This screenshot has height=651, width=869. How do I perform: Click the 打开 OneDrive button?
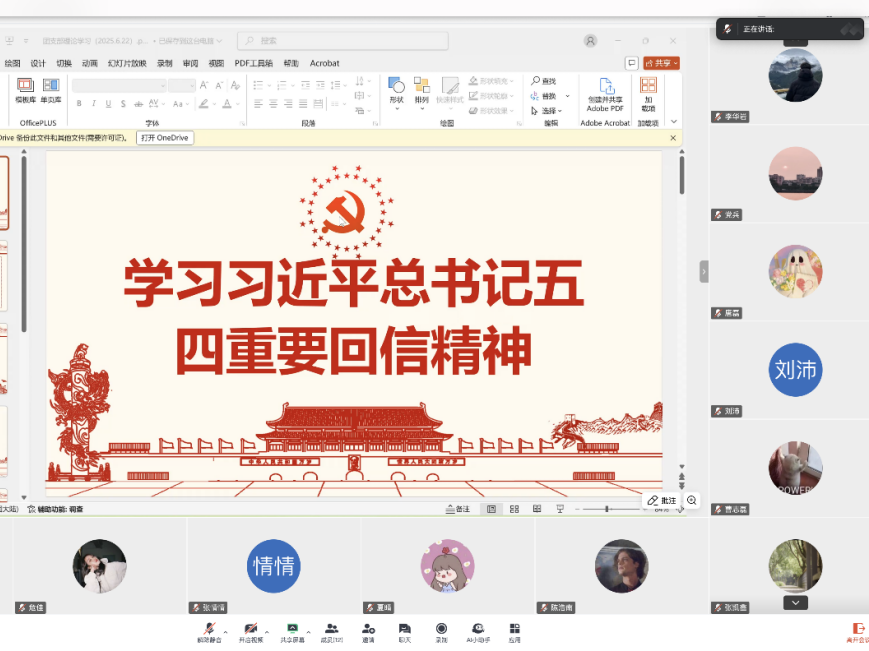click(x=164, y=138)
